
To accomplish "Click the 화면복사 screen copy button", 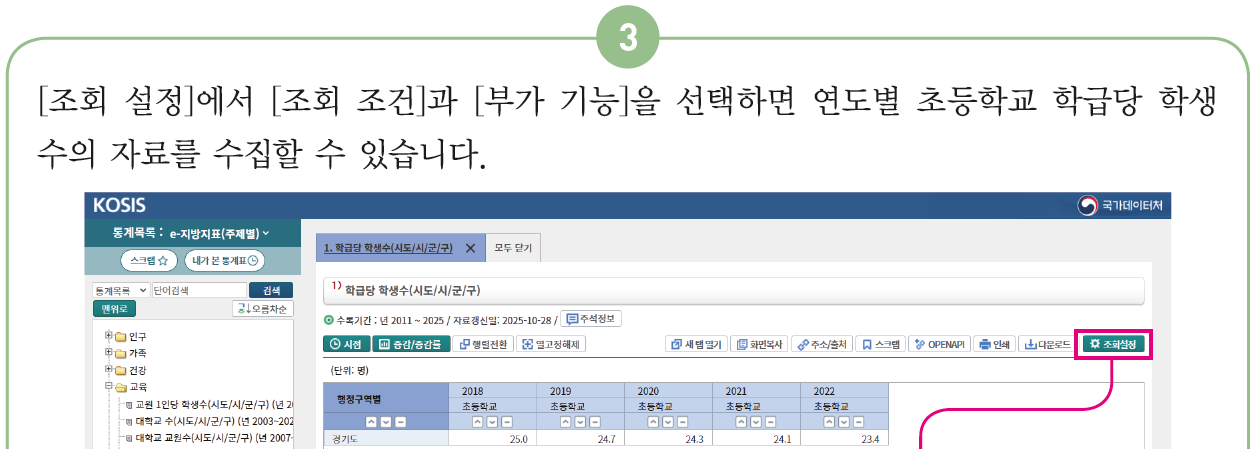I will [758, 344].
